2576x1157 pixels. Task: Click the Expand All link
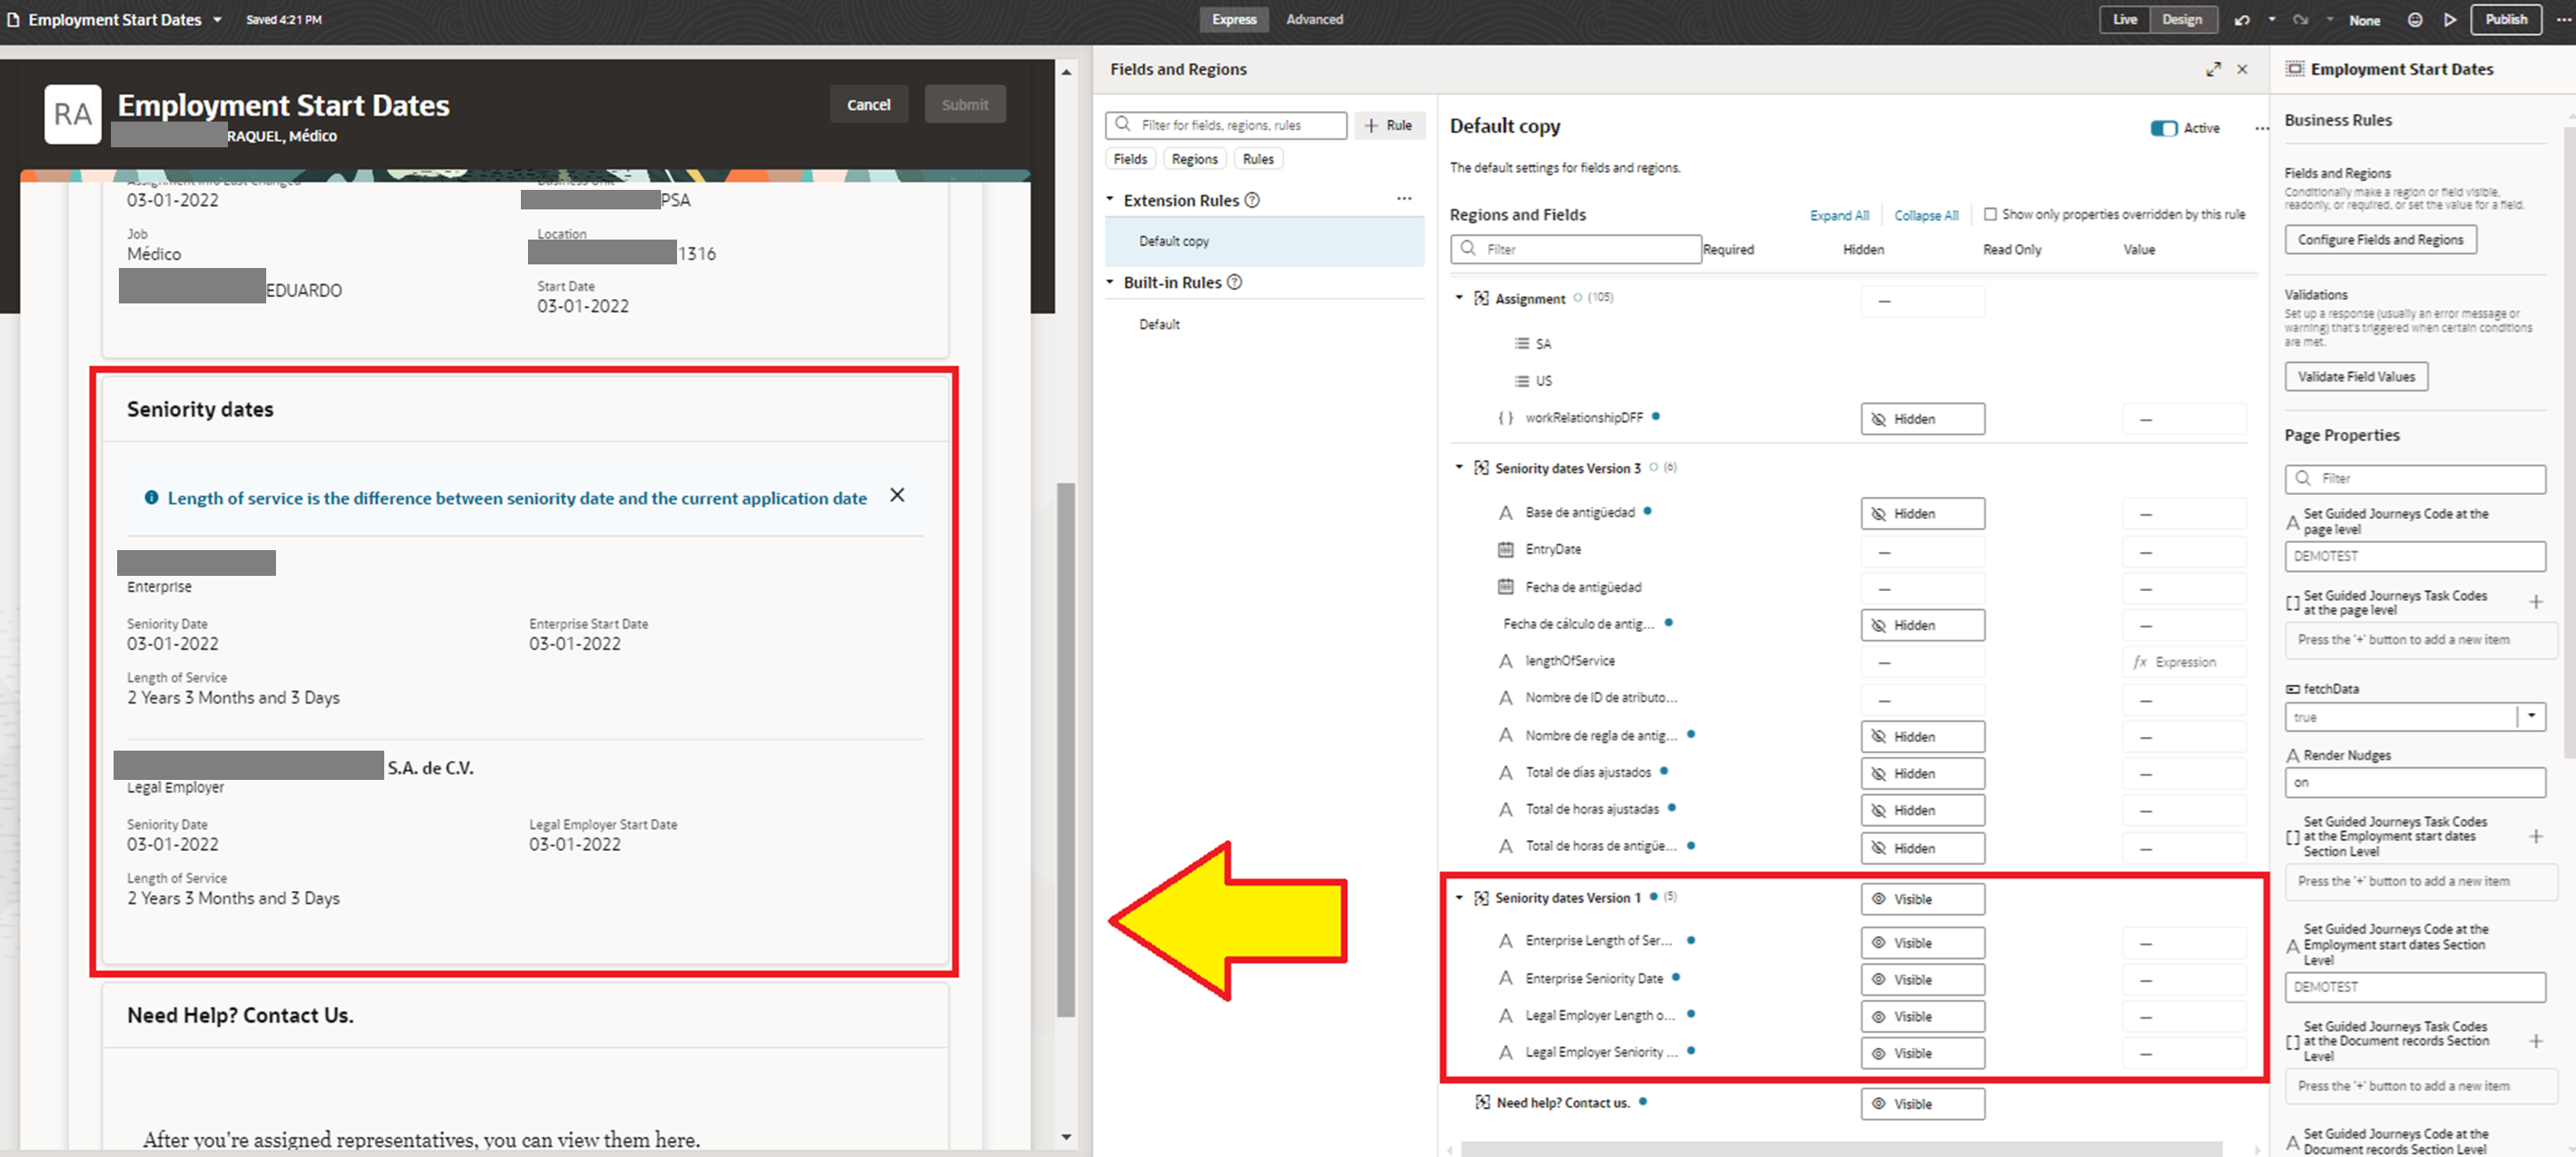coord(1839,215)
